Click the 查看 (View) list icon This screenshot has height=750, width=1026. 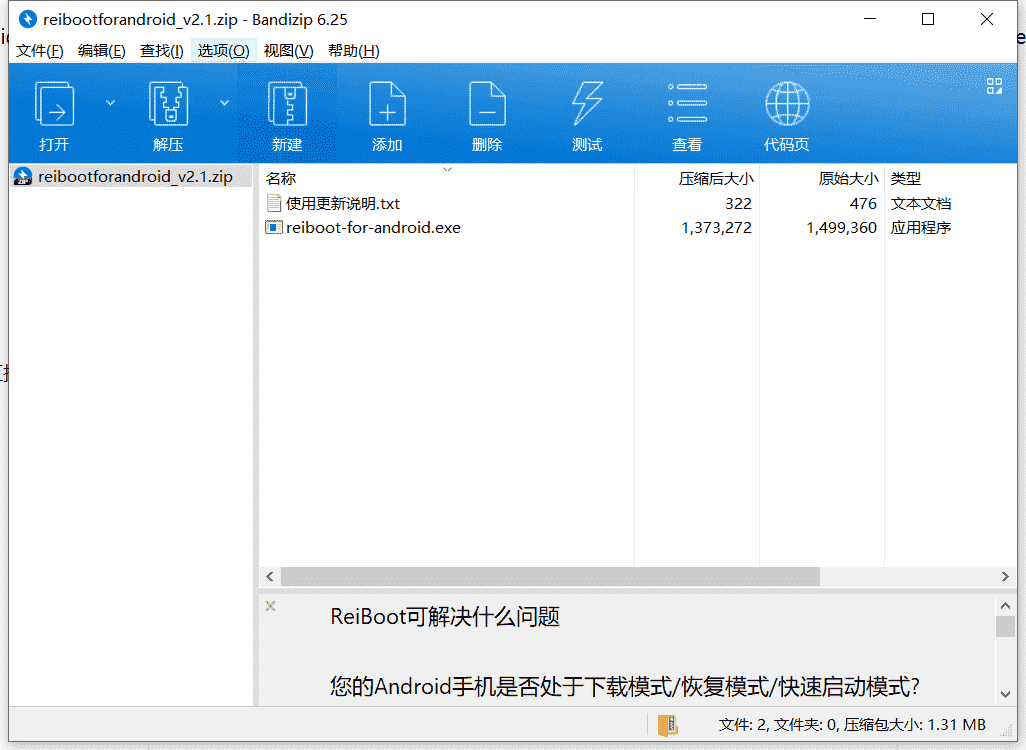[x=687, y=103]
